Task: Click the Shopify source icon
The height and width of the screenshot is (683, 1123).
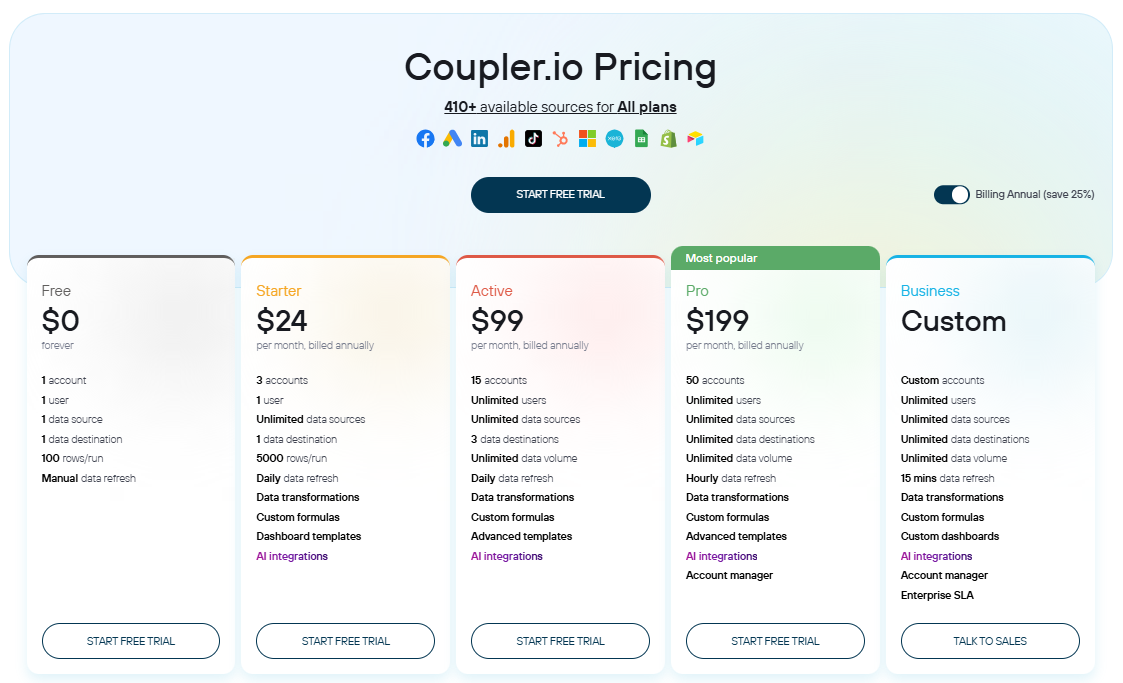Action: (668, 139)
